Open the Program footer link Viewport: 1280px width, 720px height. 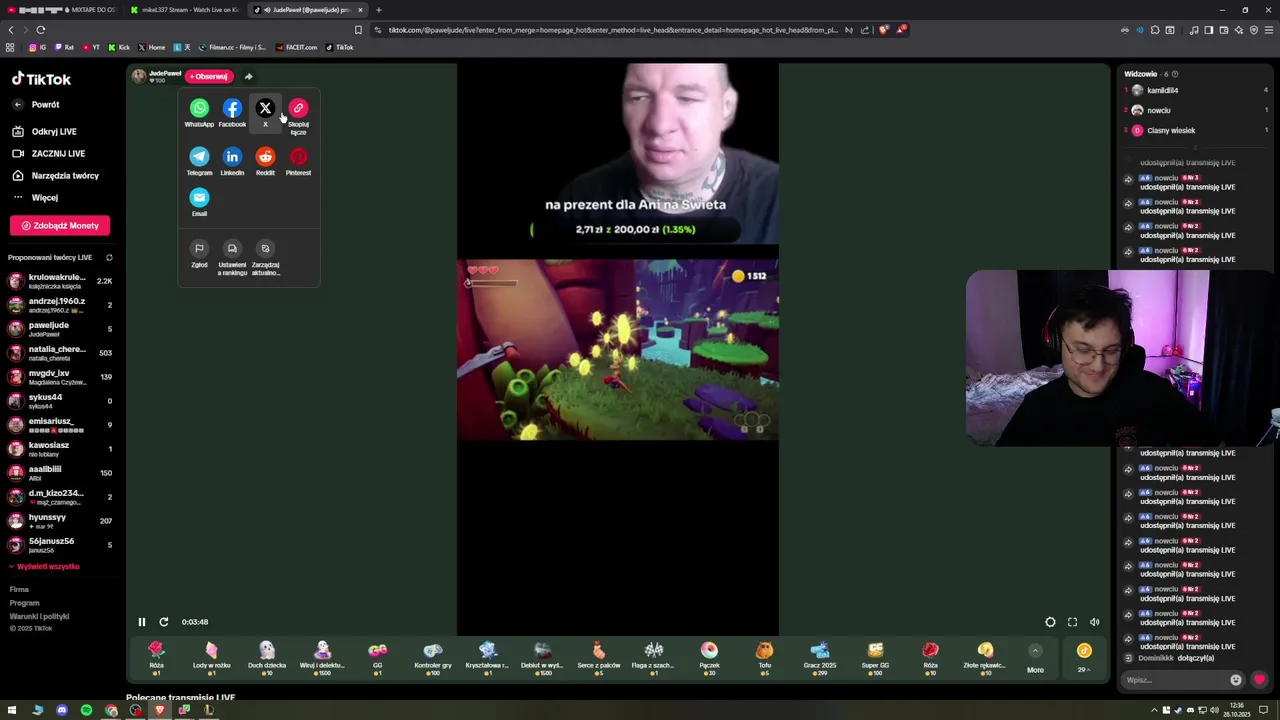click(x=24, y=603)
